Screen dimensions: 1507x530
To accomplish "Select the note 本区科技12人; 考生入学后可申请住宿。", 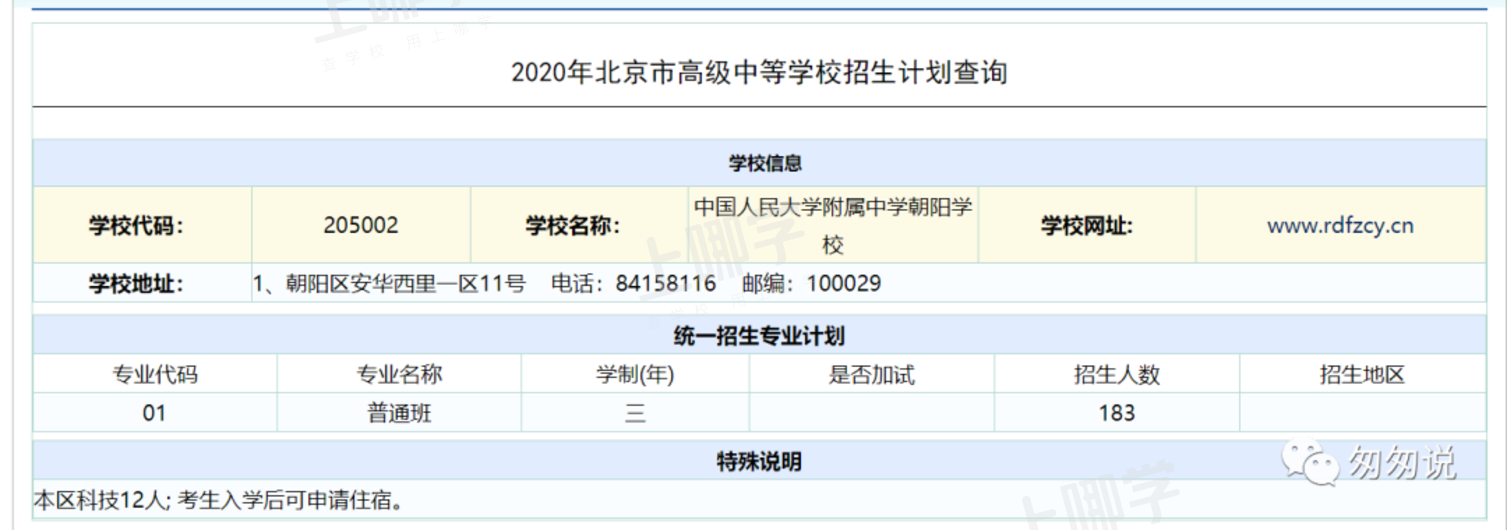I will tap(220, 498).
